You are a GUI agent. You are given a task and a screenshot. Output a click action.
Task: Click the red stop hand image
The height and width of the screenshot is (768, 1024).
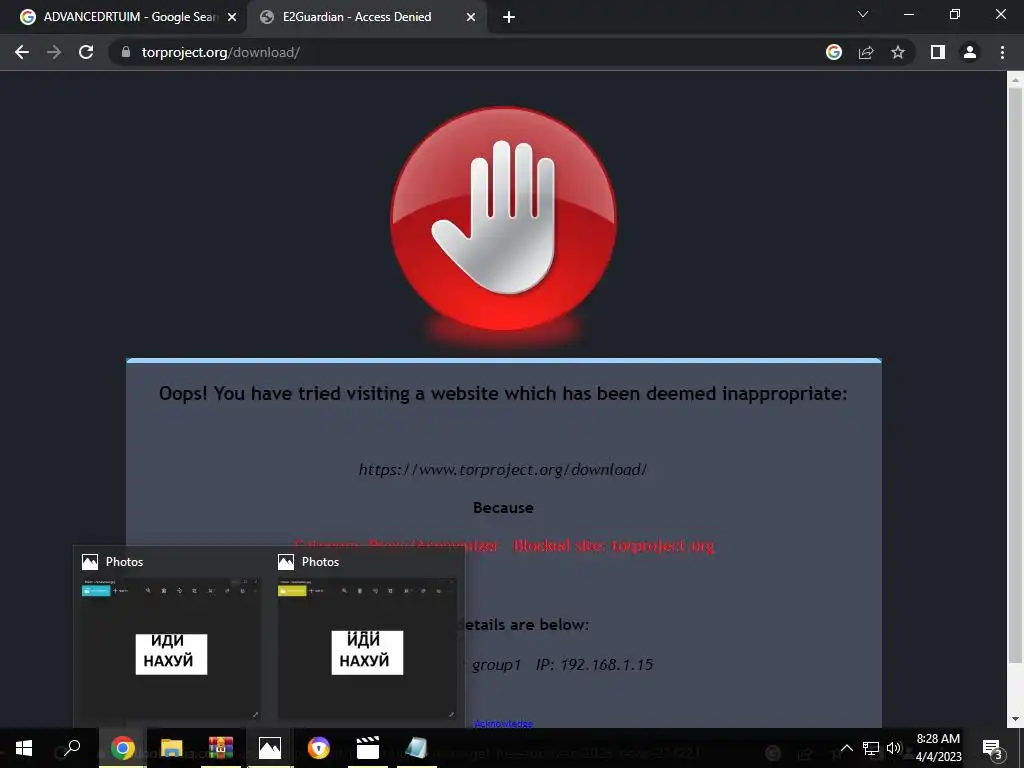coord(504,219)
